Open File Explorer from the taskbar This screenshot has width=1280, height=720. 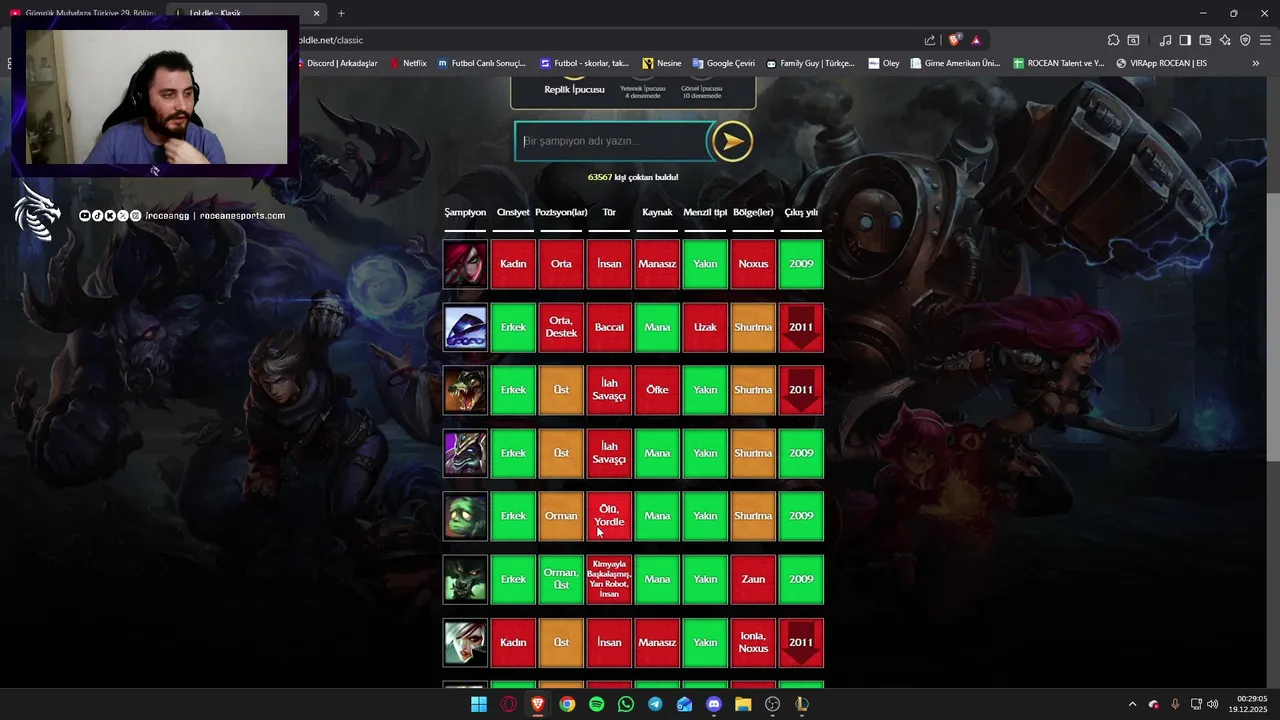[743, 704]
